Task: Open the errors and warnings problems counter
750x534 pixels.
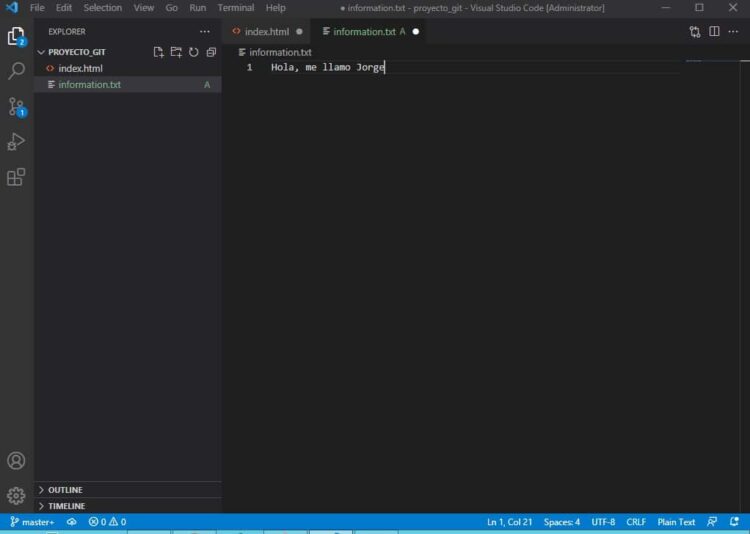Action: coord(108,522)
